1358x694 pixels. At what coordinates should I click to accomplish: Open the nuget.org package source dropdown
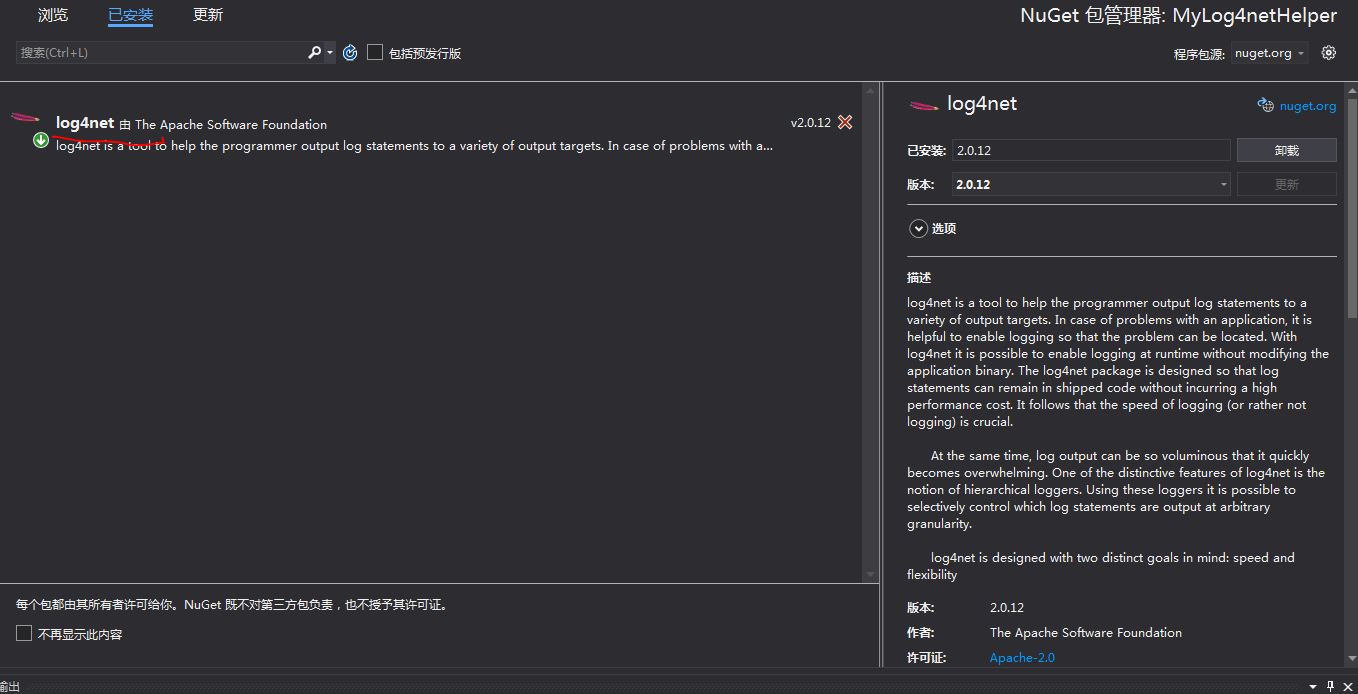[x=1268, y=52]
